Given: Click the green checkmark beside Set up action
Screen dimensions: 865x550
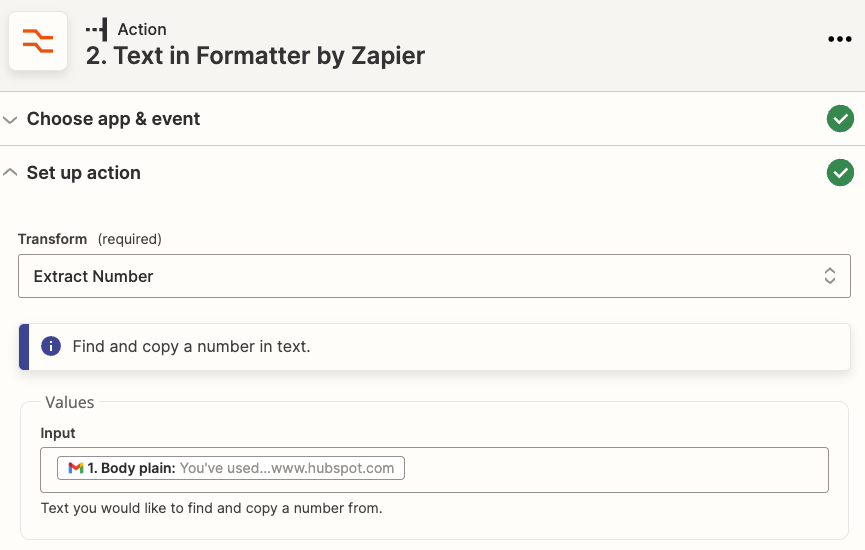Looking at the screenshot, I should tap(839, 173).
